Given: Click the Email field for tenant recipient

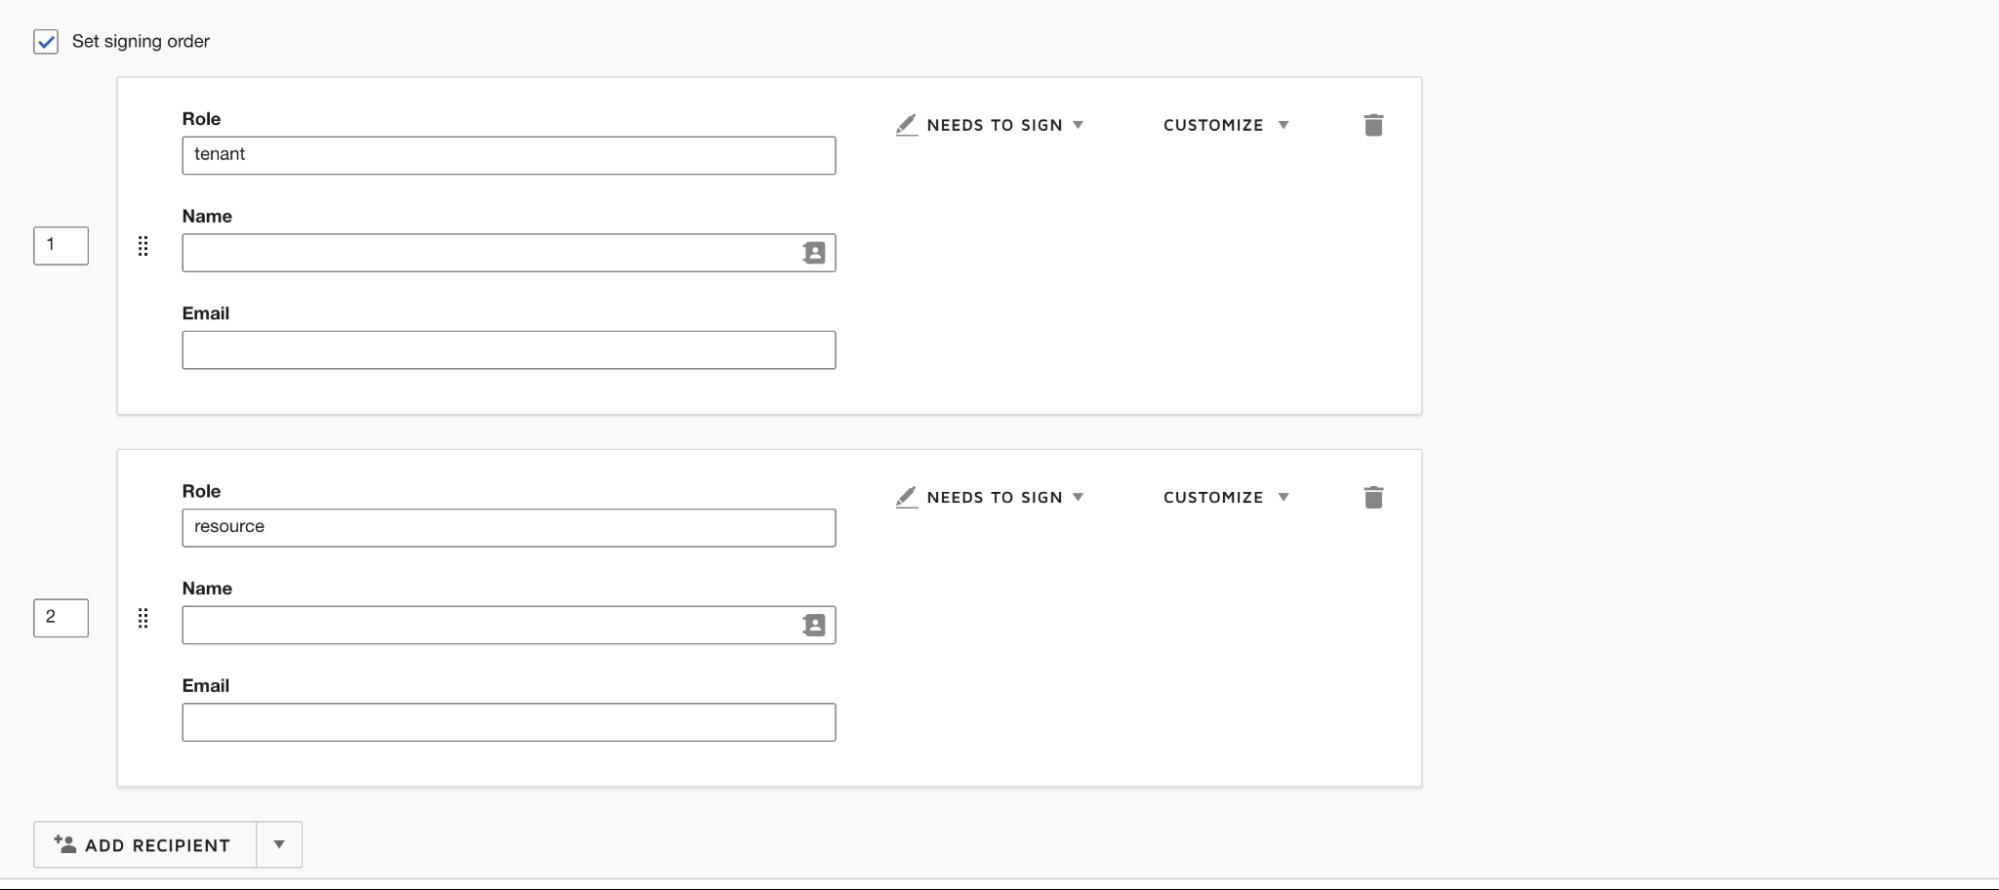Looking at the screenshot, I should pos(508,350).
